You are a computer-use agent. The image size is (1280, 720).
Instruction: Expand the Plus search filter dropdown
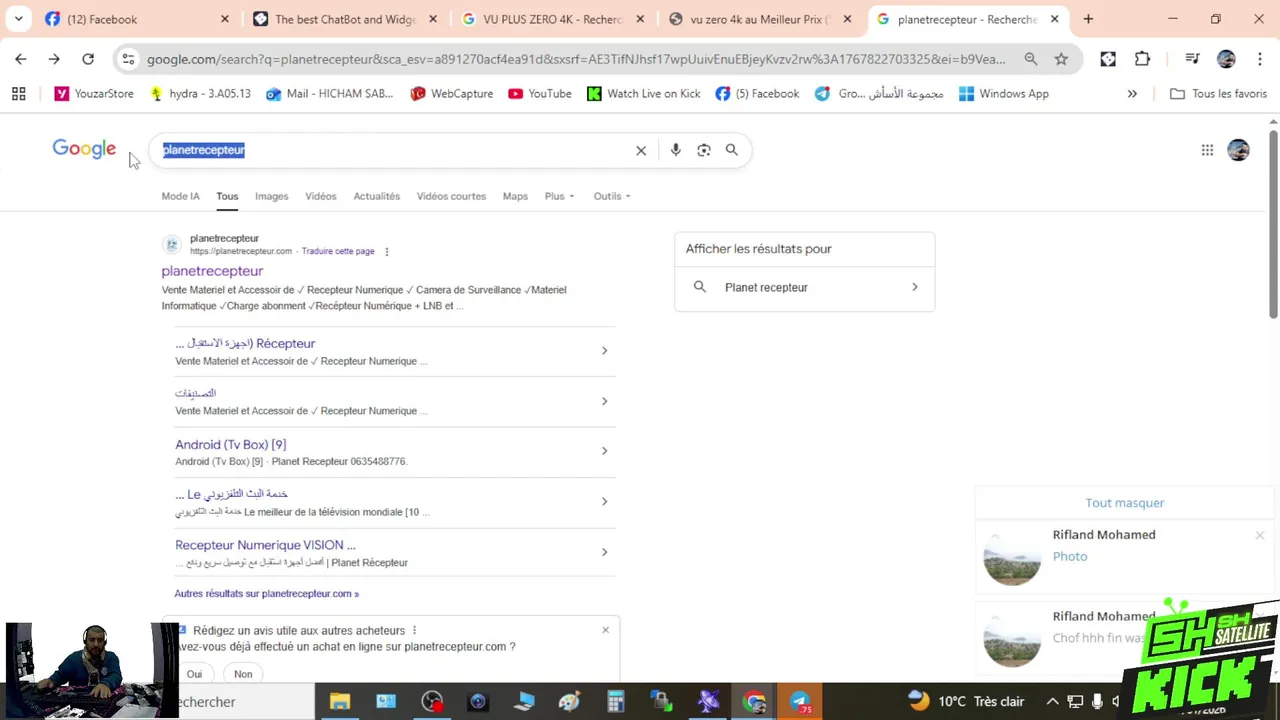(559, 196)
